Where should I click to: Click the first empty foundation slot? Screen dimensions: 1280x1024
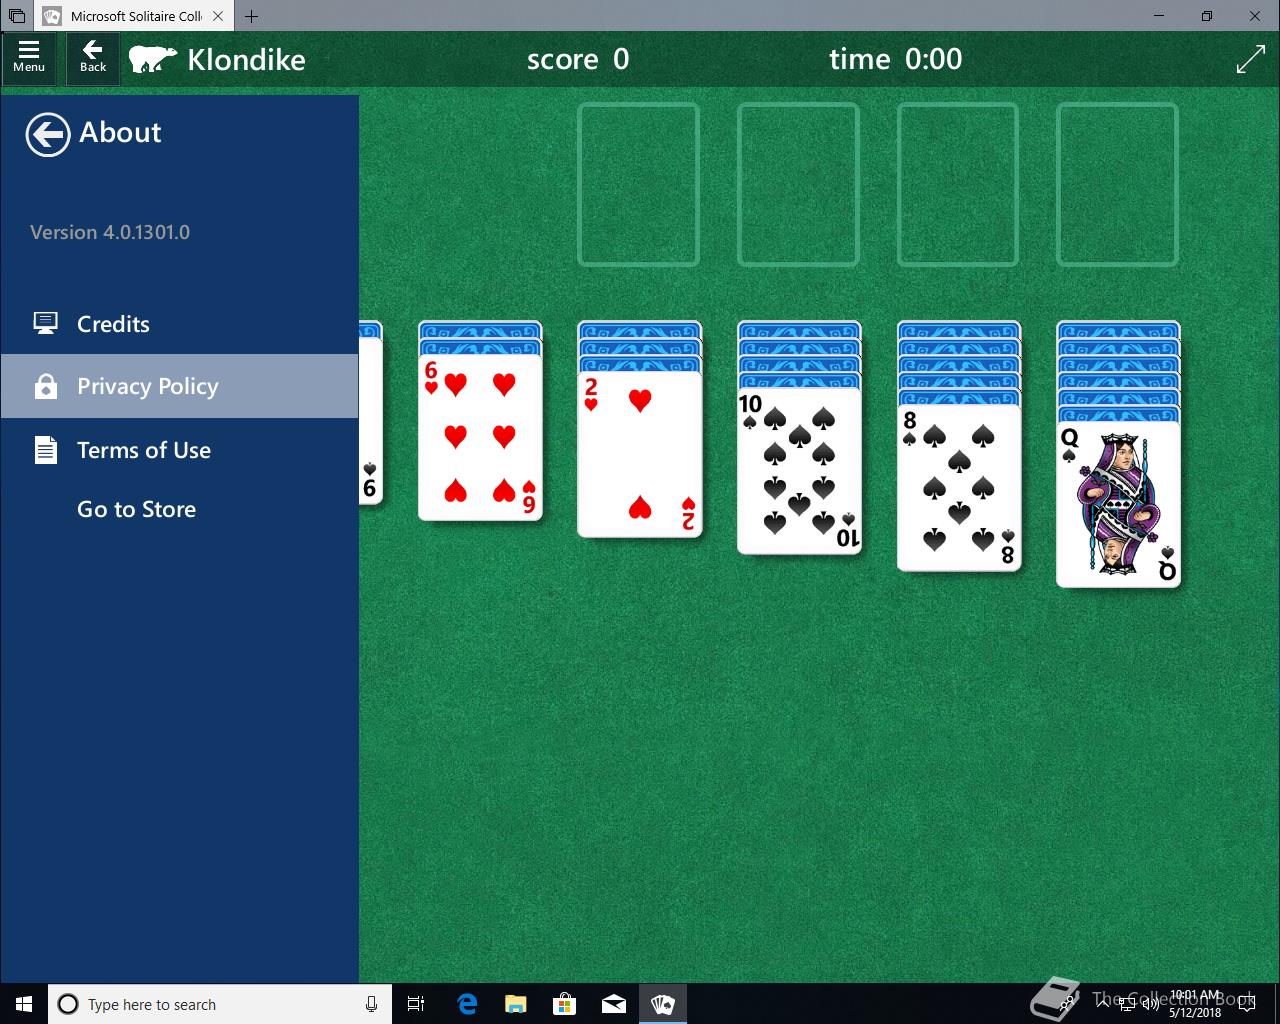coord(638,185)
